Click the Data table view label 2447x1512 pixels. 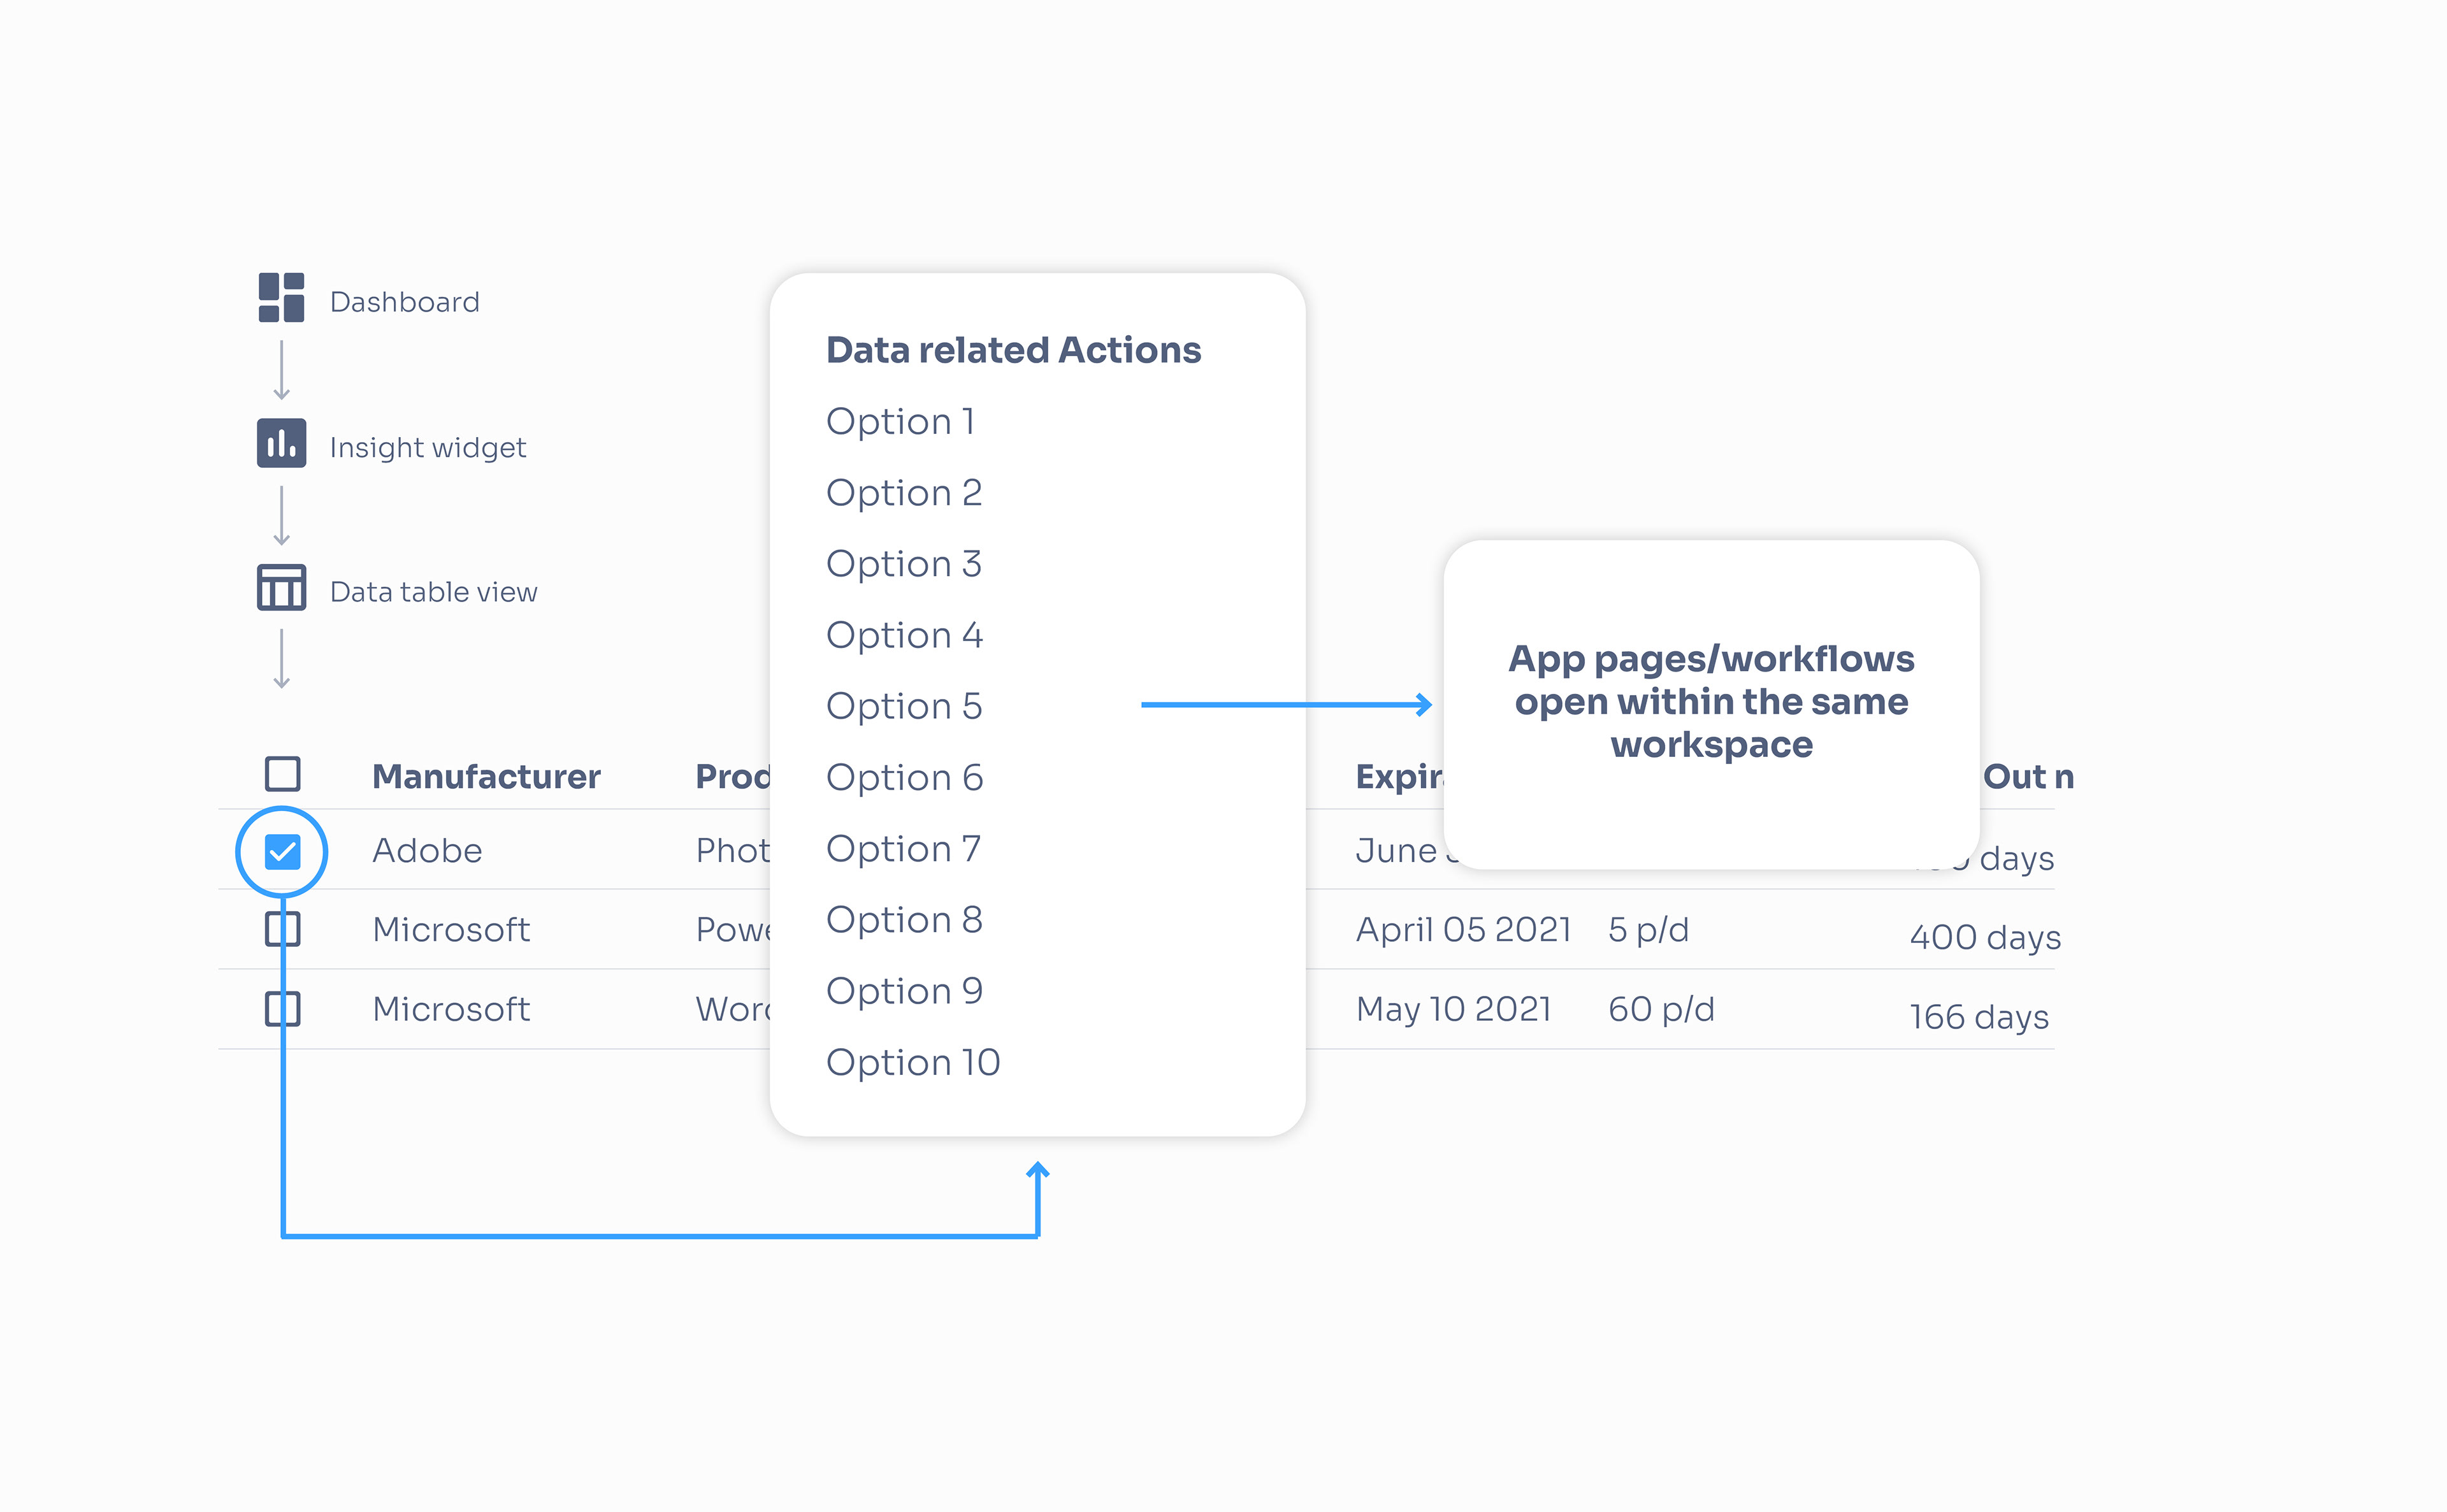coord(434,592)
